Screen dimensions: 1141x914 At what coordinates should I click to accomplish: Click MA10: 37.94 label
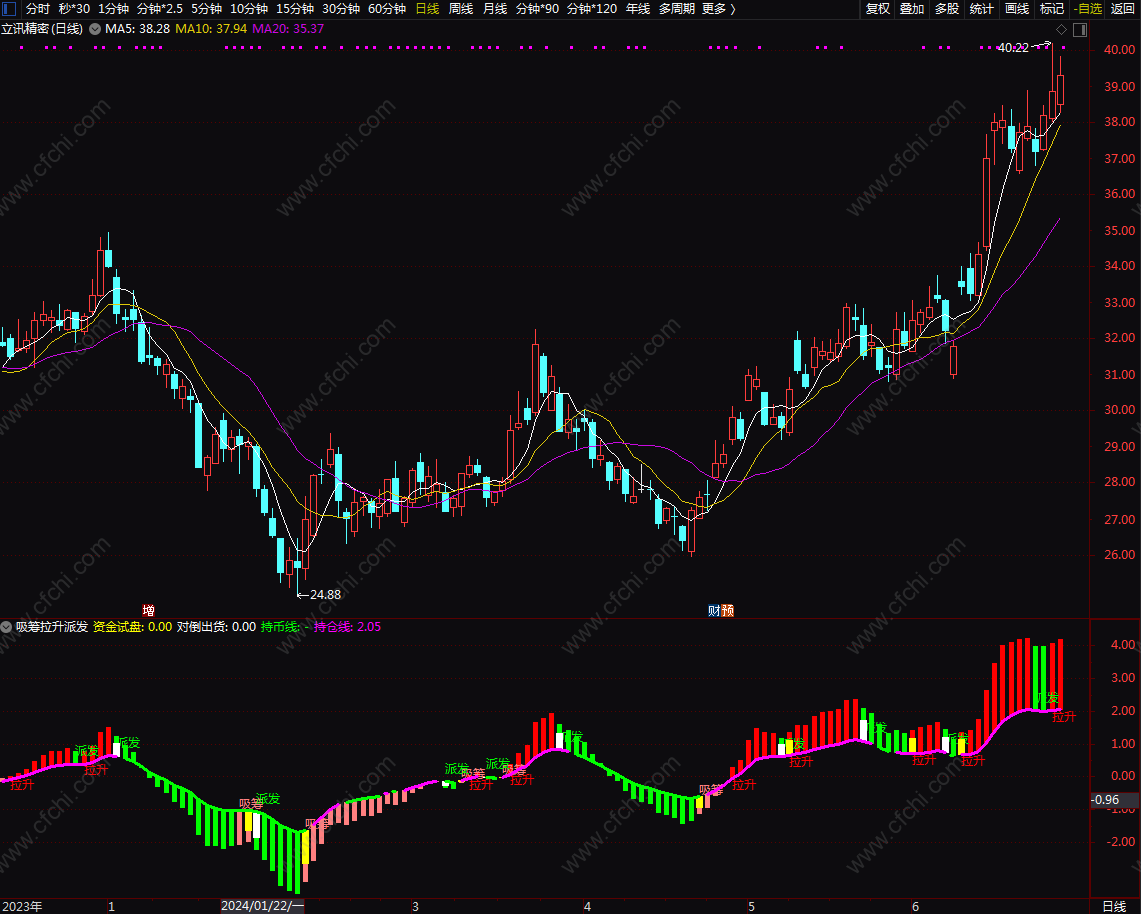(x=211, y=29)
